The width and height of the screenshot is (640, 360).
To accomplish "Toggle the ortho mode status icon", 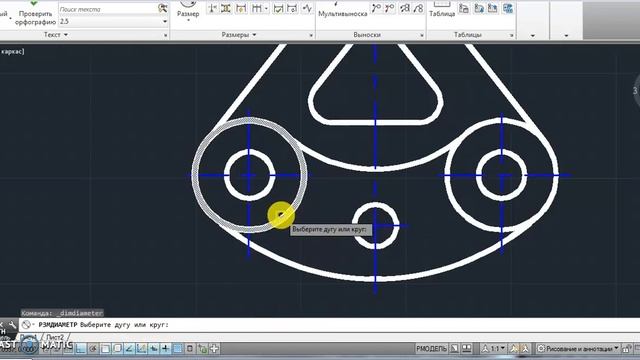I will [80, 349].
